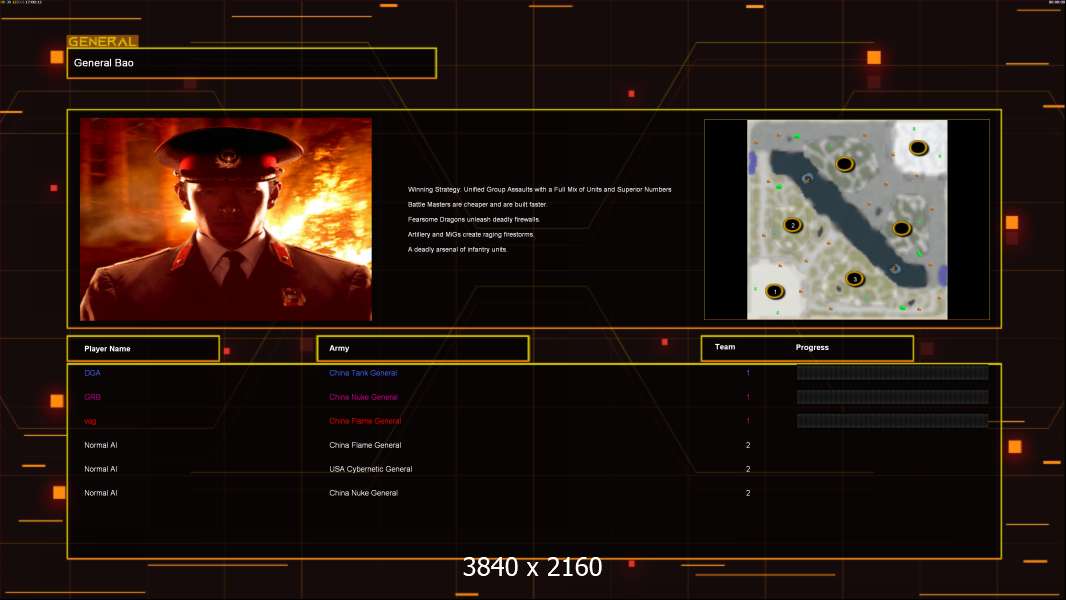1066x600 pixels.
Task: Click the unnumbered start marker on the map's east side
Action: tap(901, 228)
